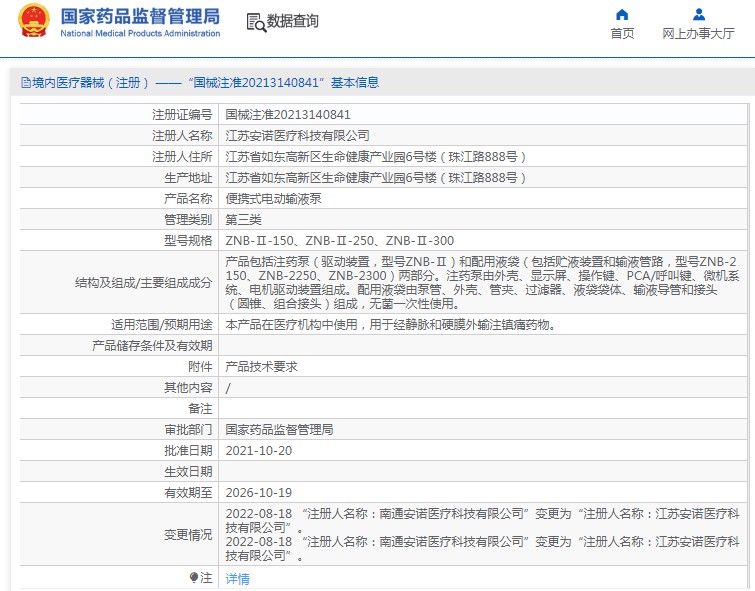Screen dimensions: 755x591
Task: Click the 首页 home icon
Action: point(622,14)
